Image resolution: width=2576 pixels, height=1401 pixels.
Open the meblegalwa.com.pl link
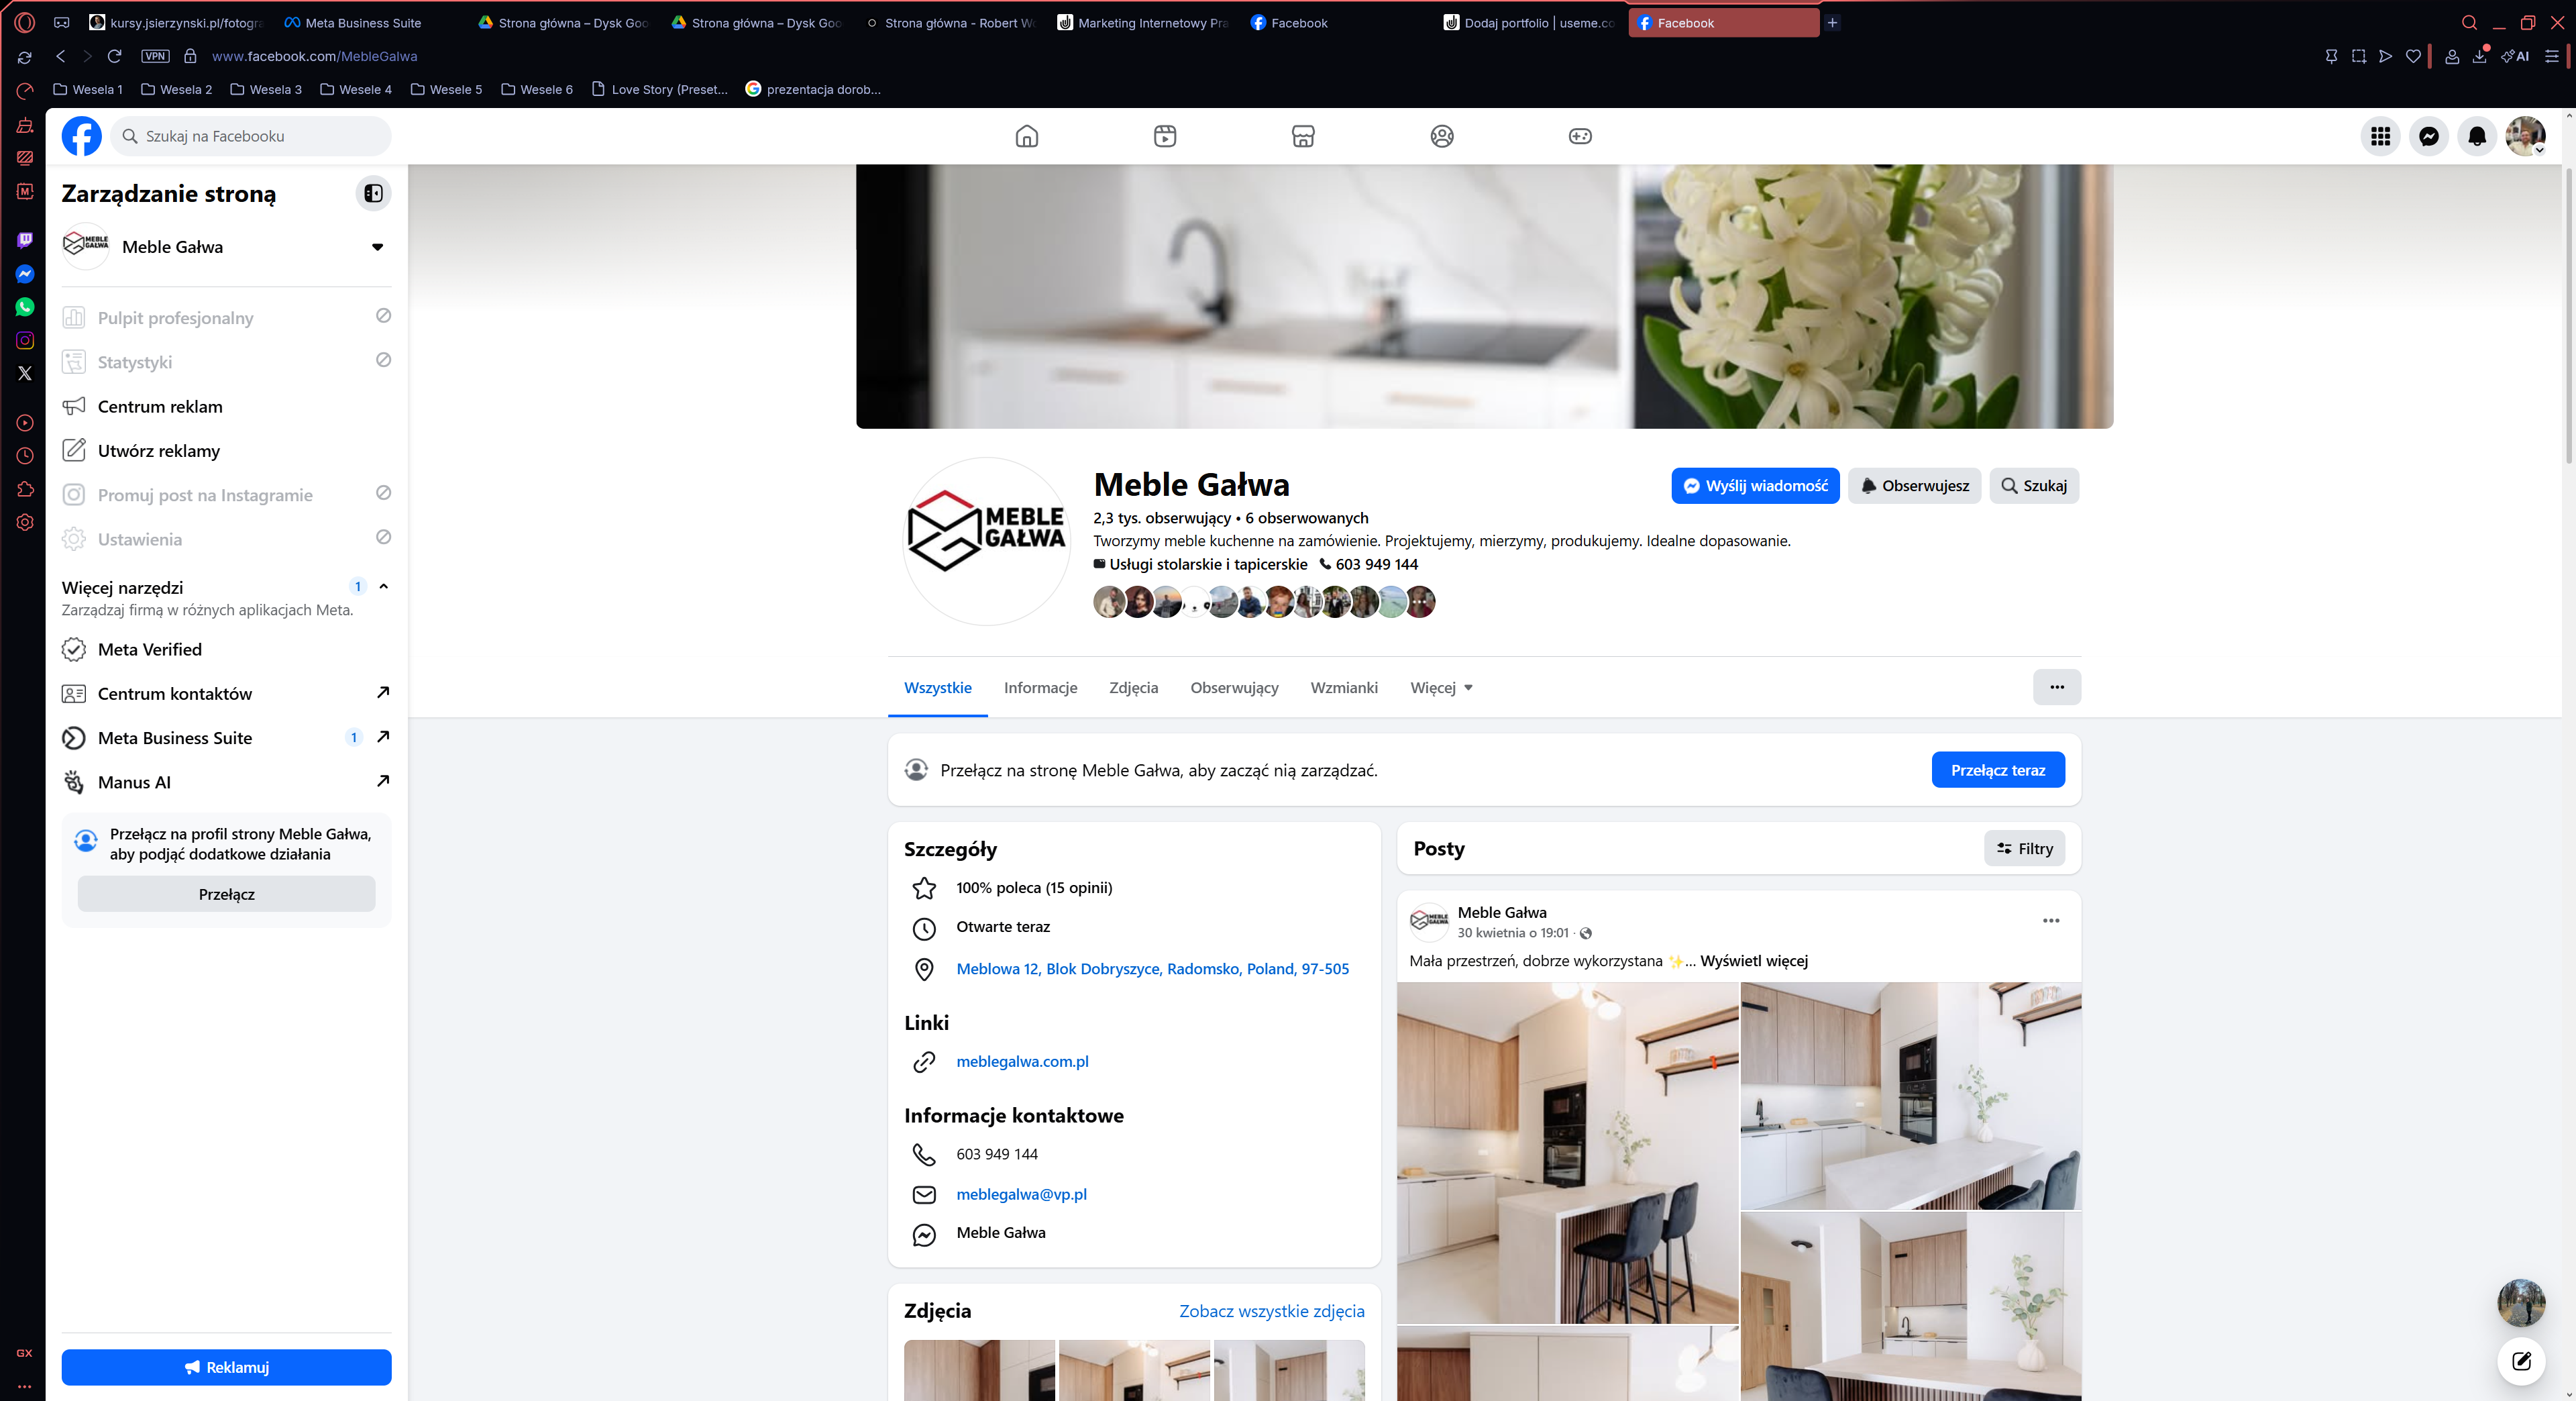(x=1022, y=1061)
